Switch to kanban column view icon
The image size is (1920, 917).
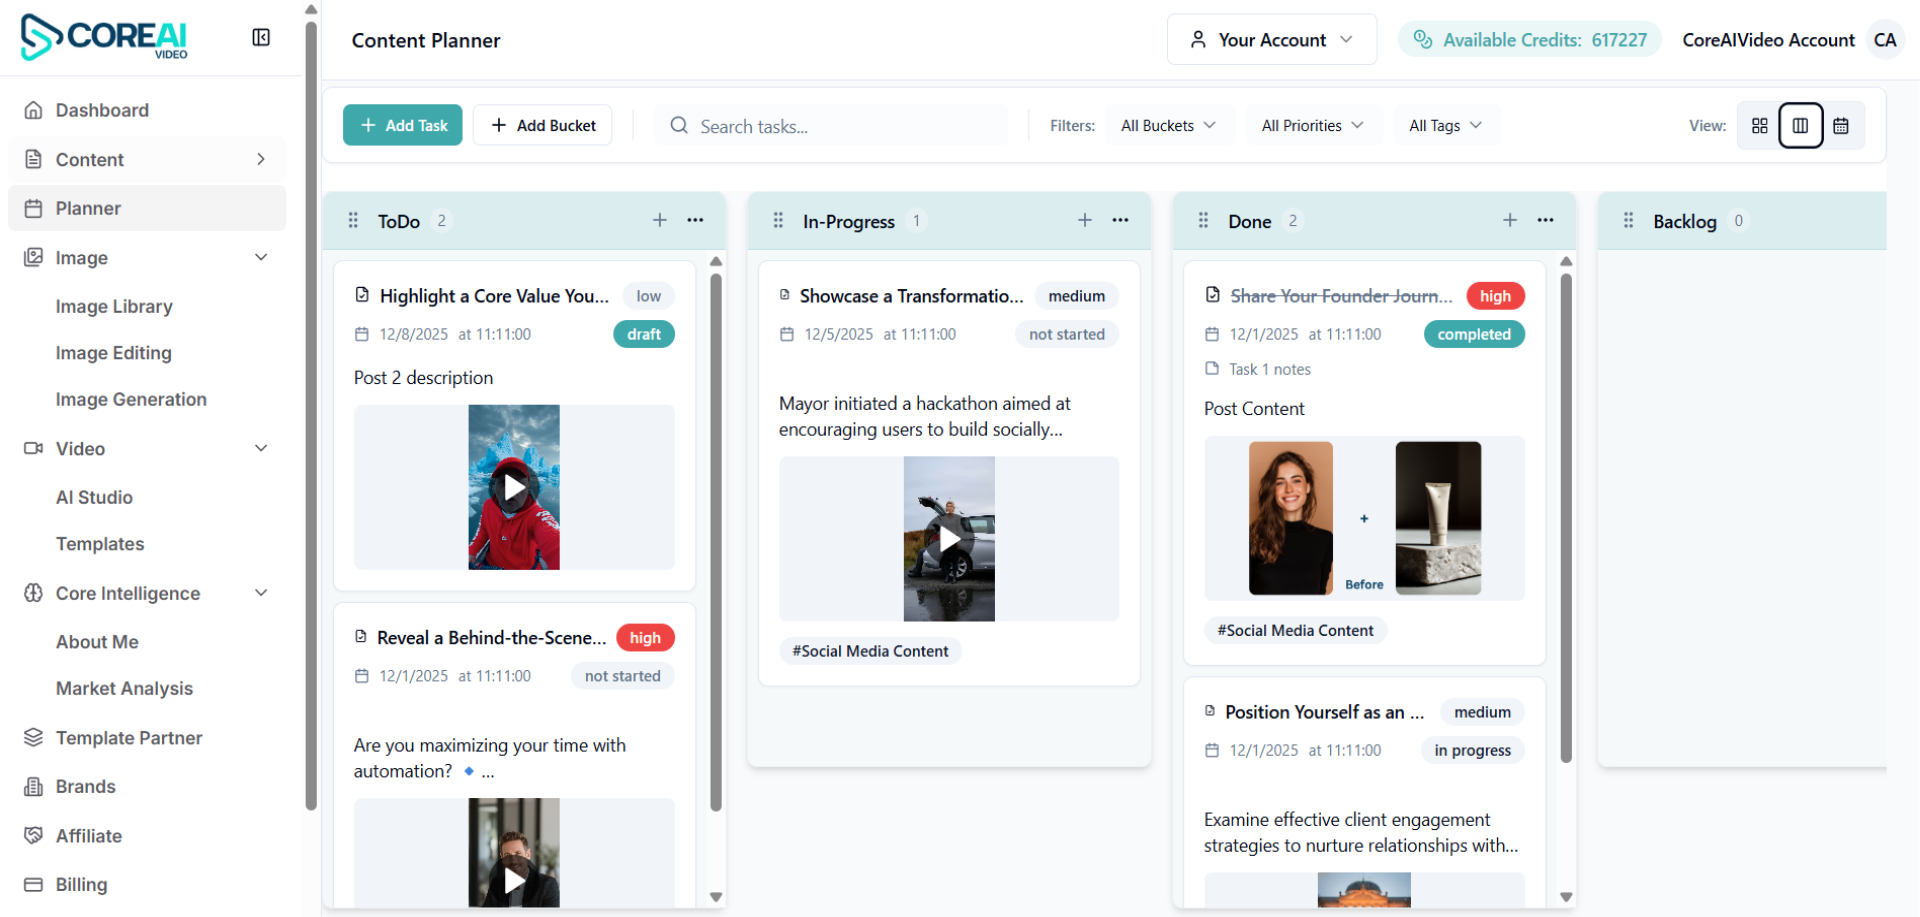point(1800,126)
